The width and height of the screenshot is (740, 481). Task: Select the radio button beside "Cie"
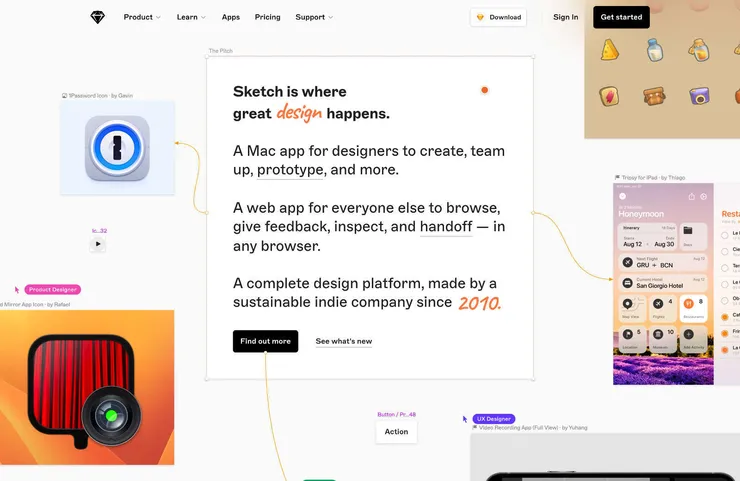click(x=724, y=251)
